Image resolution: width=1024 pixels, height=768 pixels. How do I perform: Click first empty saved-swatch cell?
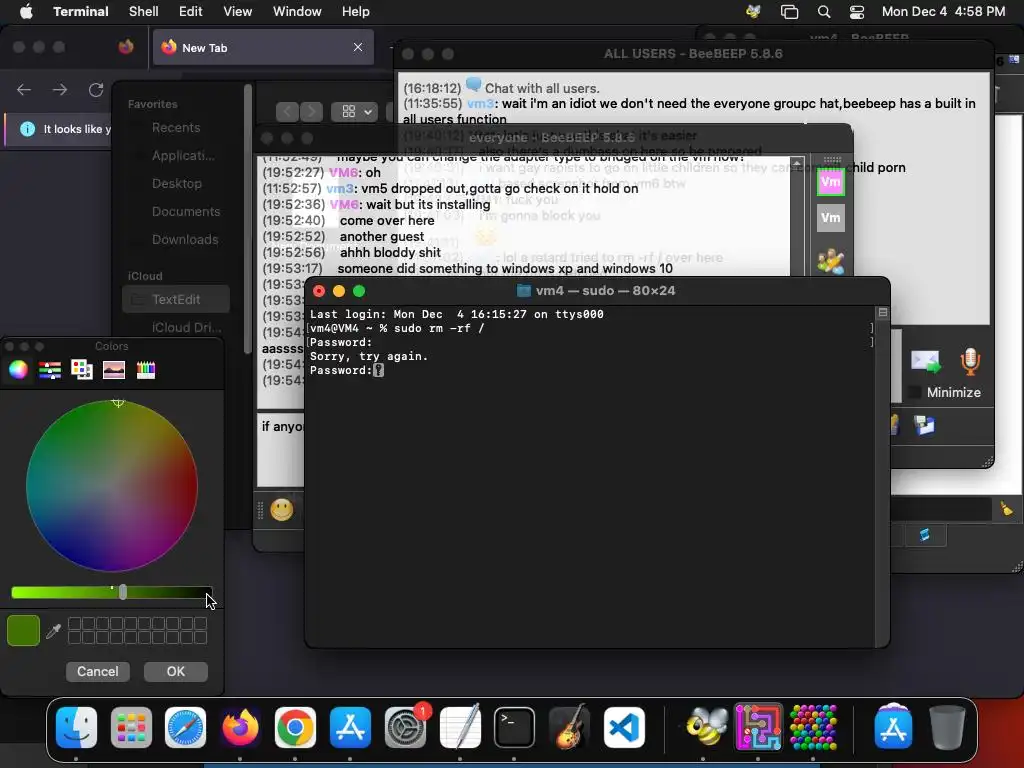click(74, 624)
